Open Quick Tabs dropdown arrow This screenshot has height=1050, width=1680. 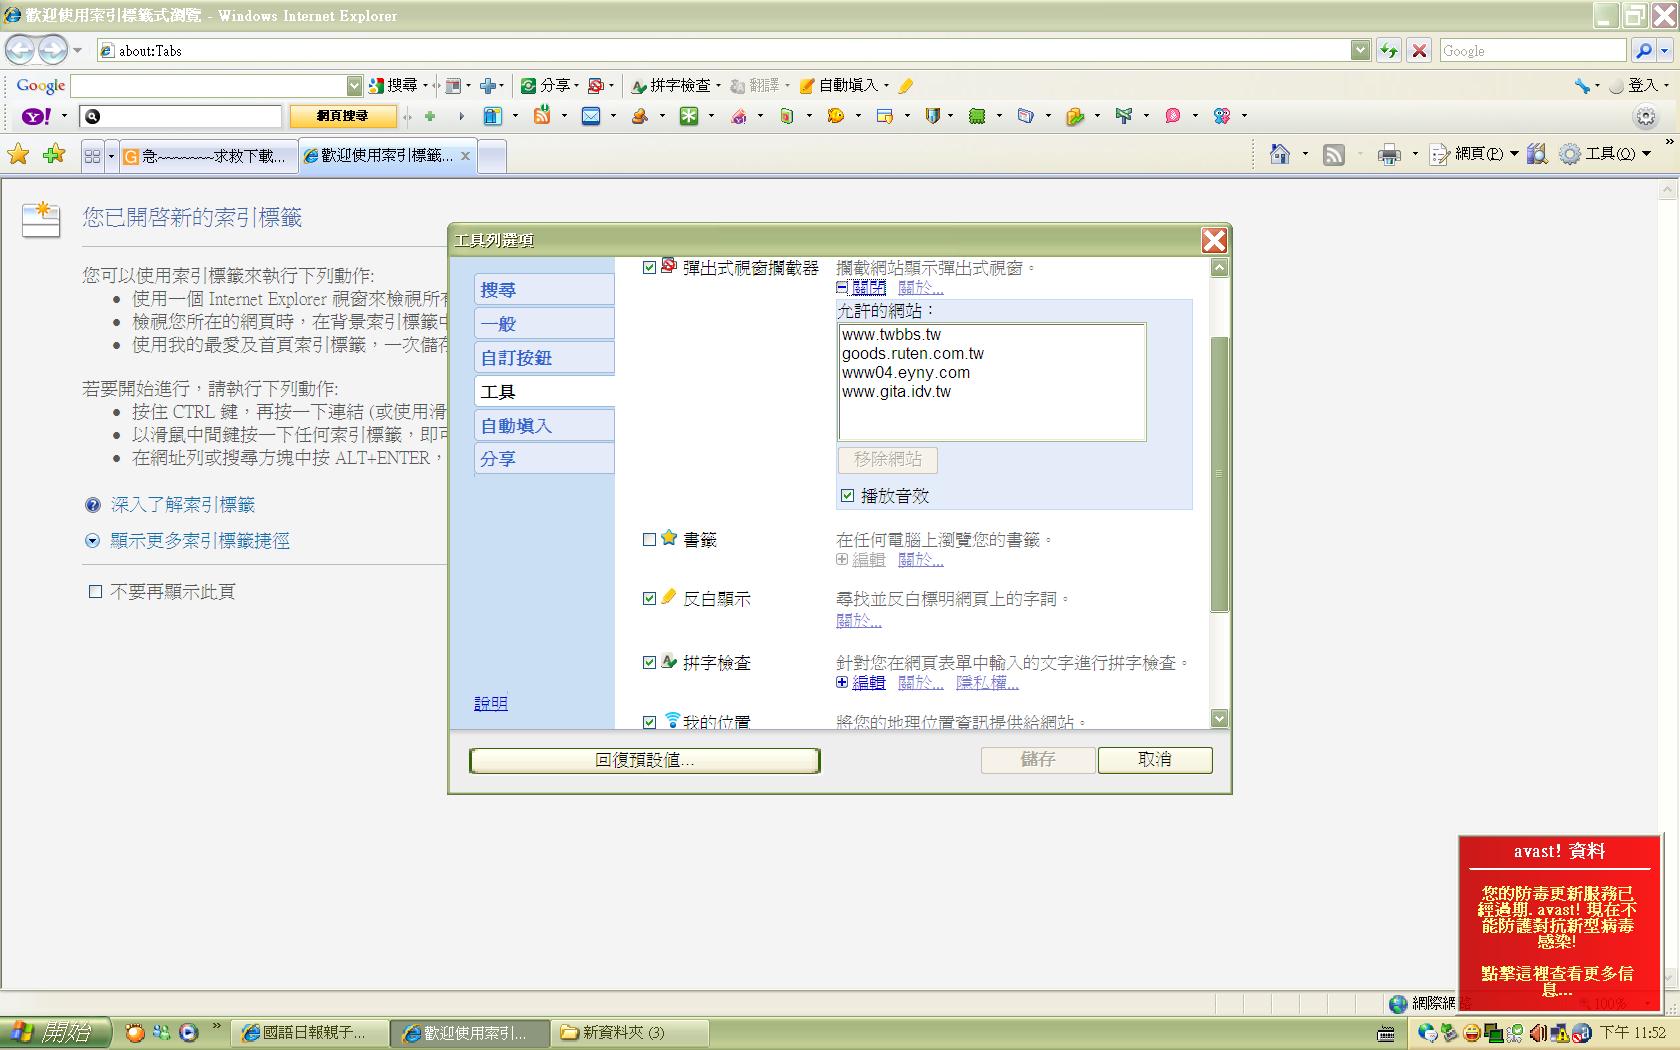coord(111,156)
